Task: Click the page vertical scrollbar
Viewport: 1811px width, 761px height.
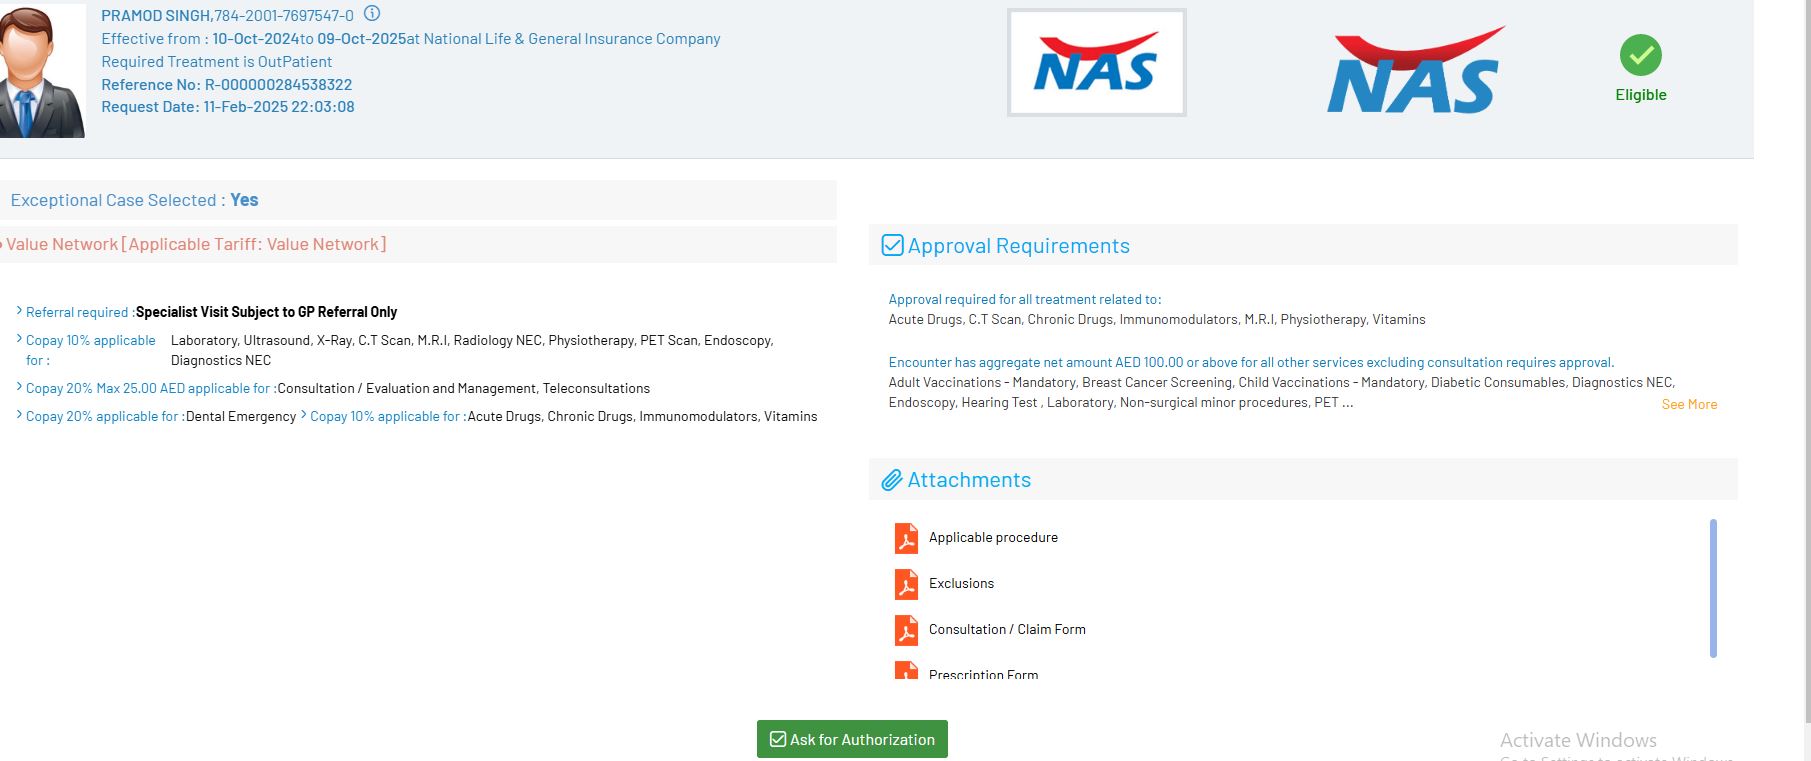Action: (x=1807, y=360)
